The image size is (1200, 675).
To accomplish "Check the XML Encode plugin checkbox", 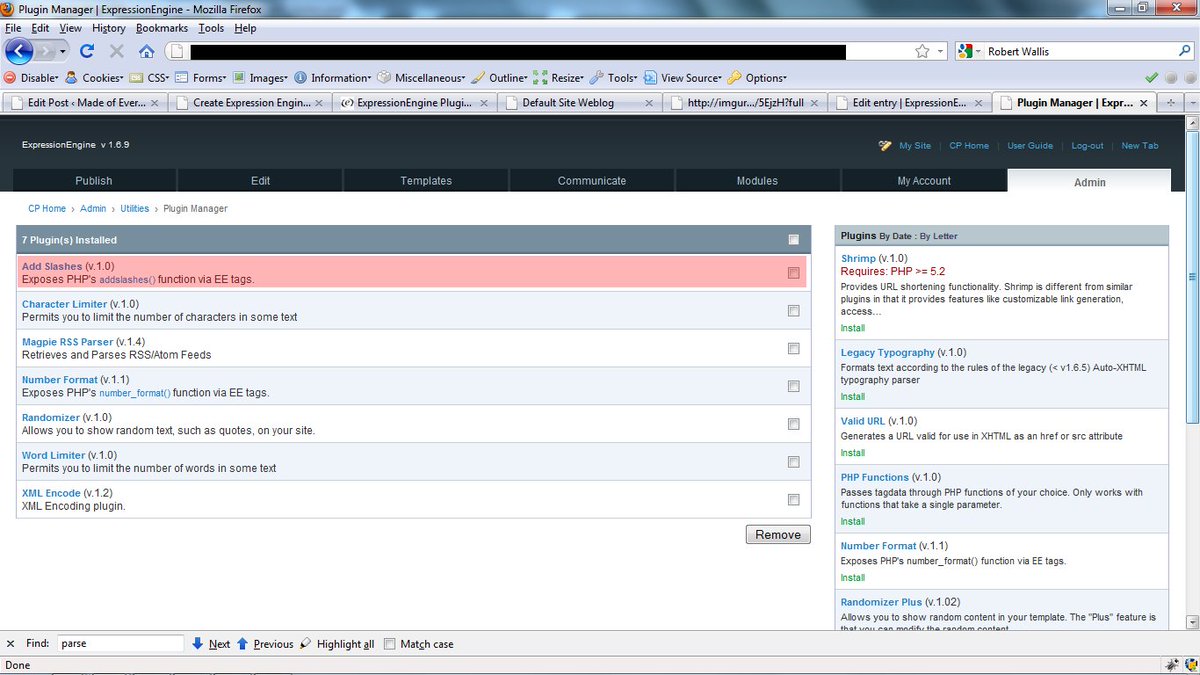I will [x=793, y=500].
